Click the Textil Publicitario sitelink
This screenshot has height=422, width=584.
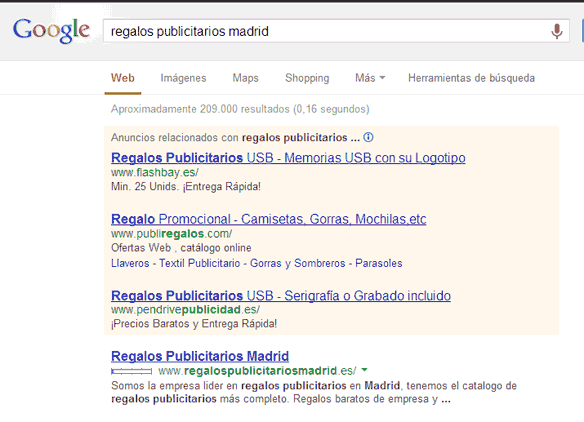pos(200,263)
